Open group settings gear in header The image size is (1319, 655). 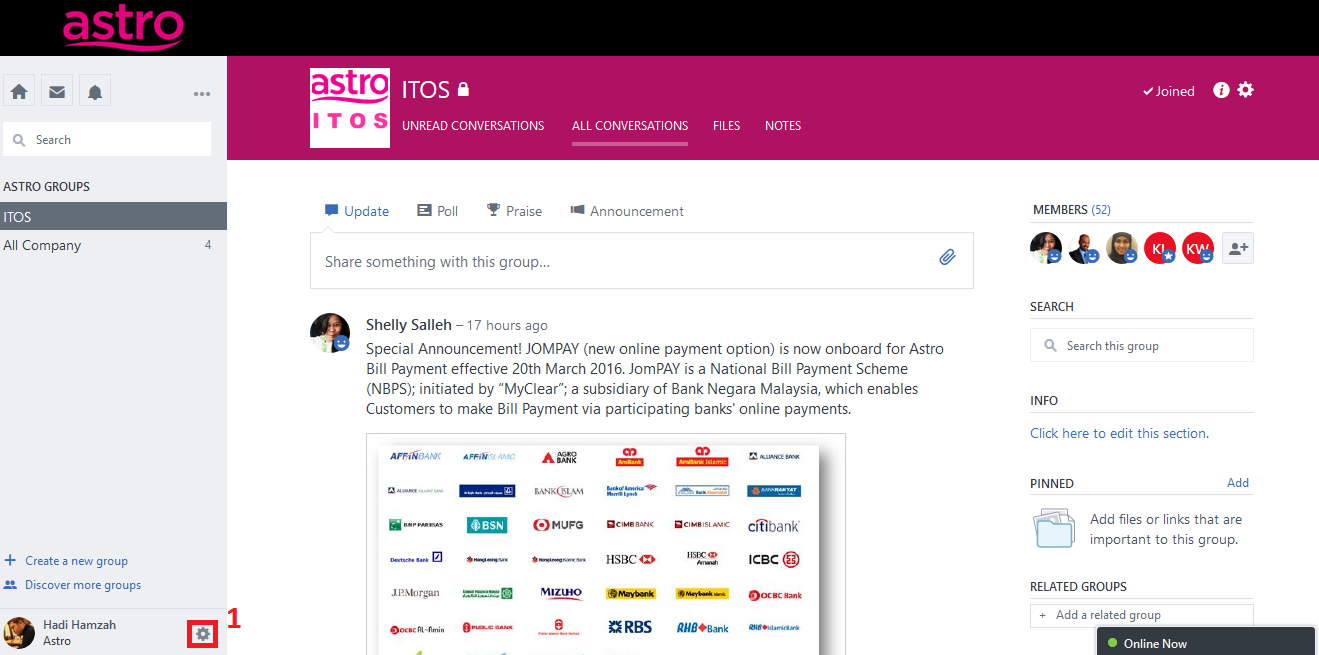[1245, 90]
